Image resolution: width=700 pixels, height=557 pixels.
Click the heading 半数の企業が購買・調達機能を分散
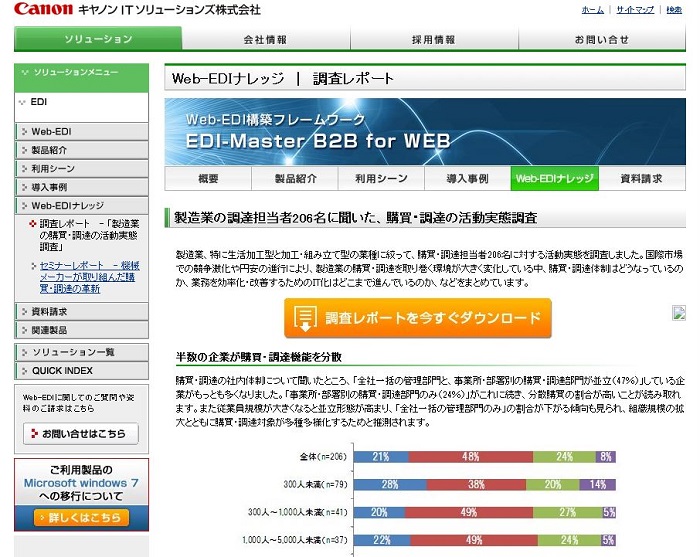pyautogui.click(x=259, y=357)
